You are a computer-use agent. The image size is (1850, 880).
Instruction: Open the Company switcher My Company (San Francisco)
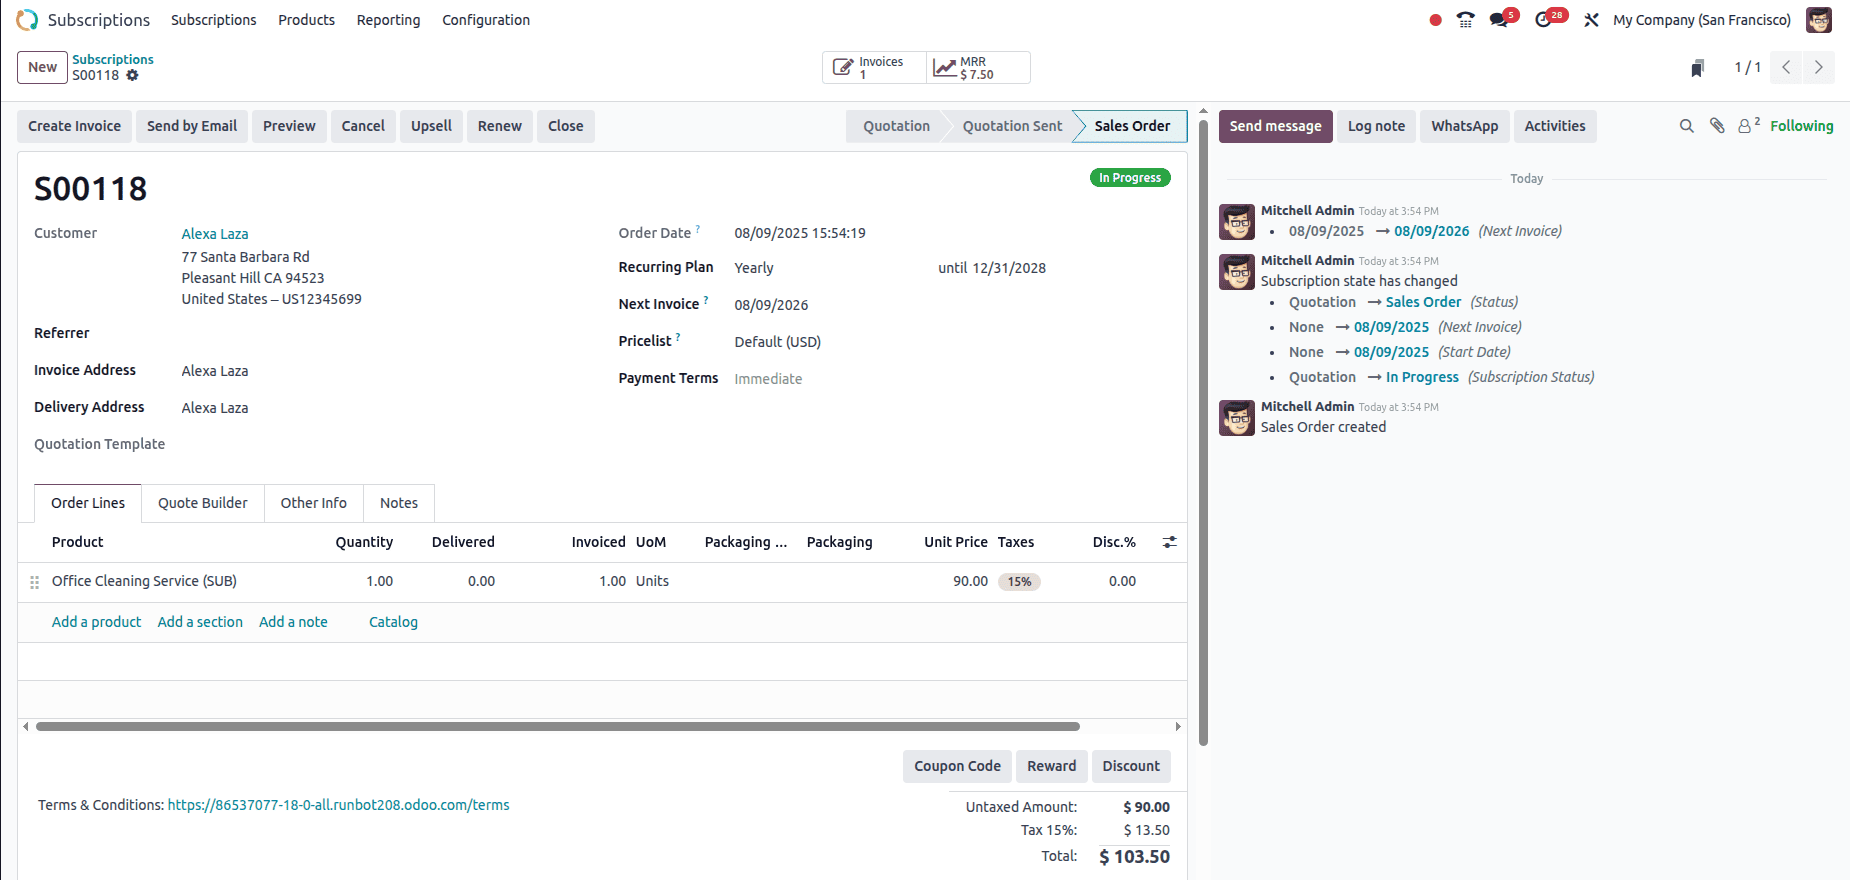(1702, 20)
